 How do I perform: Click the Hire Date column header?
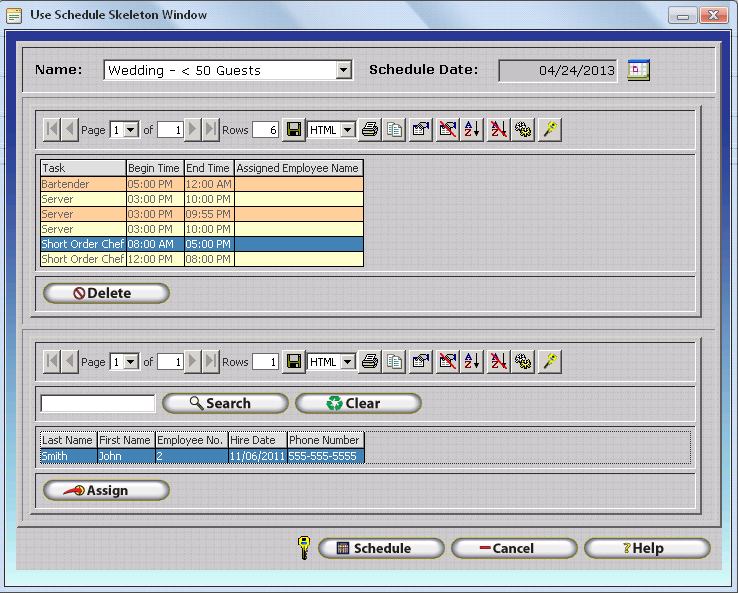pyautogui.click(x=257, y=440)
